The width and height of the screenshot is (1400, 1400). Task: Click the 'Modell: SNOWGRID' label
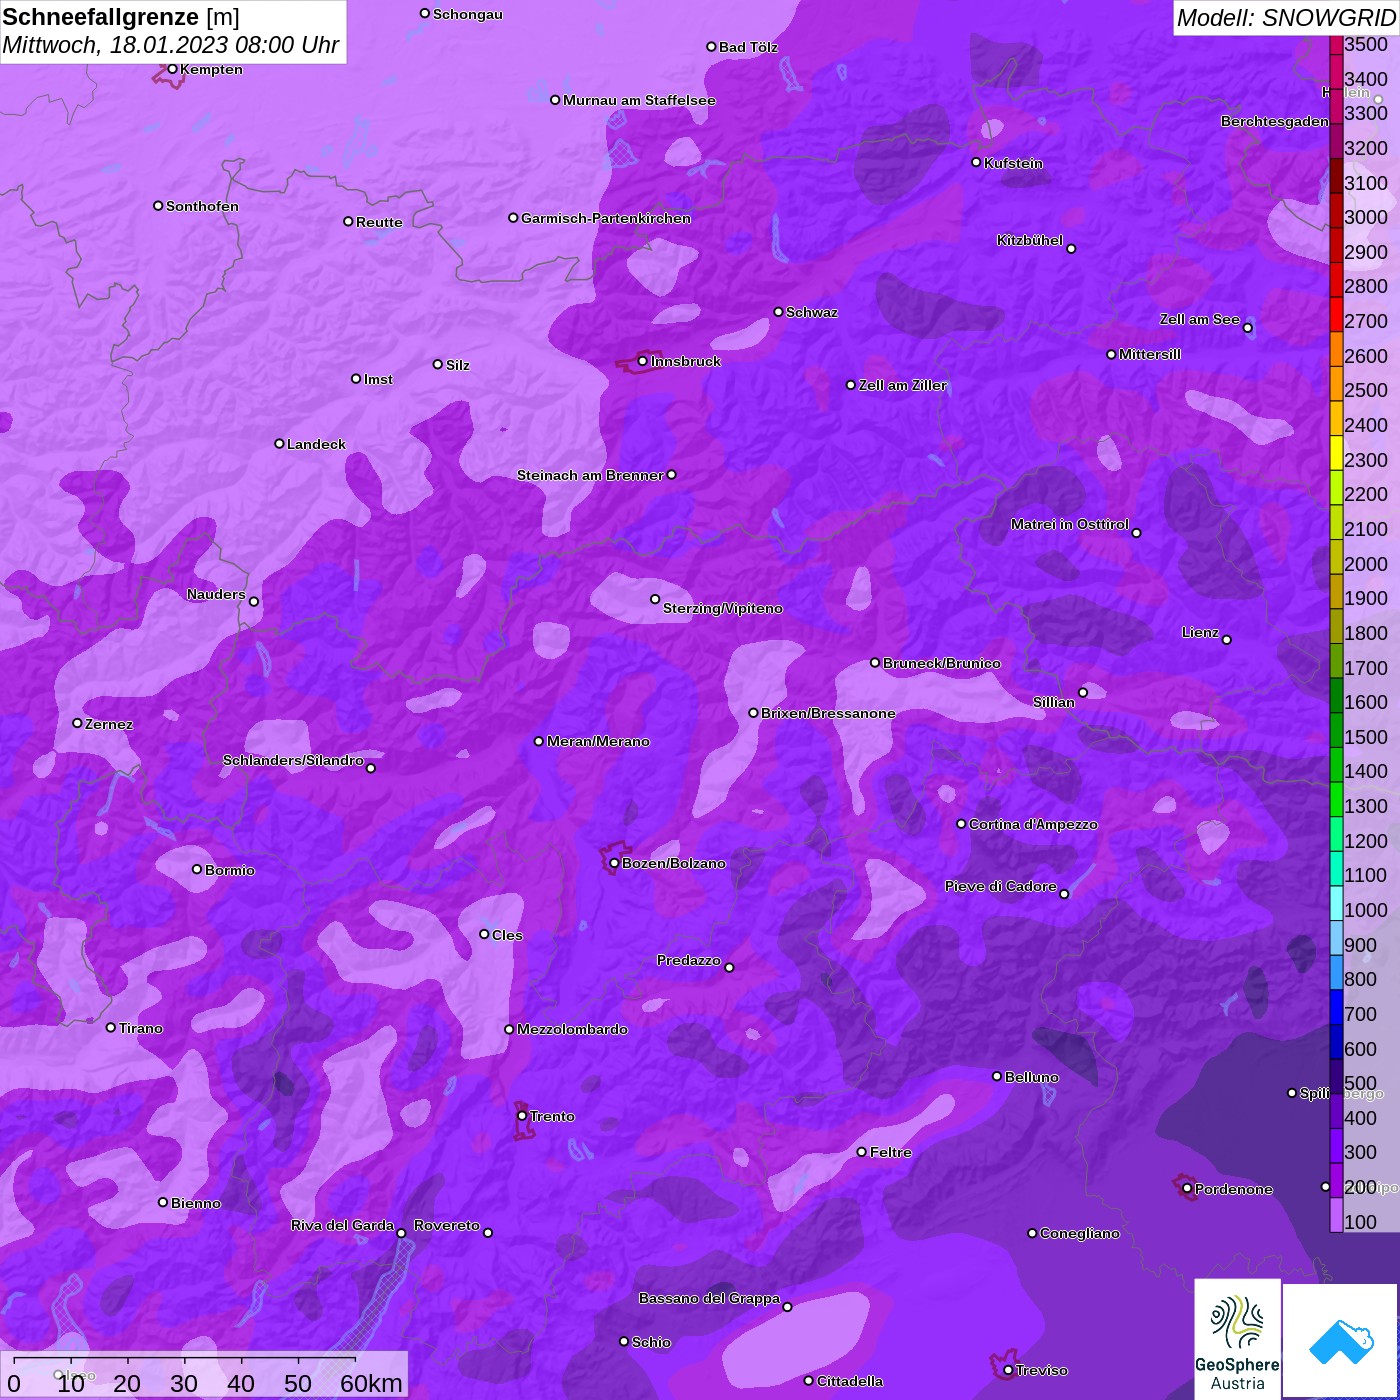pos(1286,17)
